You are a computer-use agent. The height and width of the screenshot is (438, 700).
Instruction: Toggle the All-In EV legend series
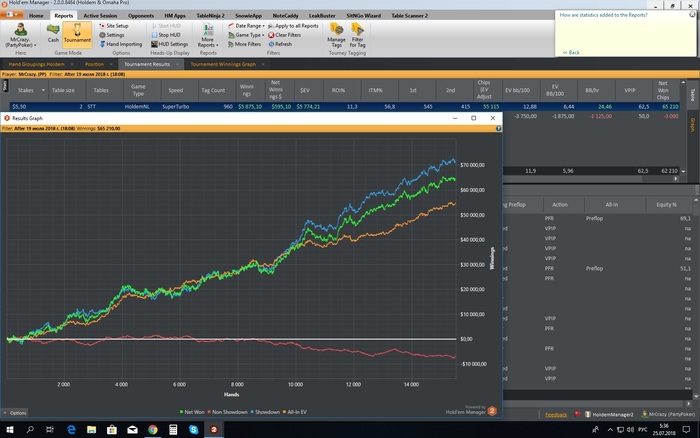pos(295,412)
